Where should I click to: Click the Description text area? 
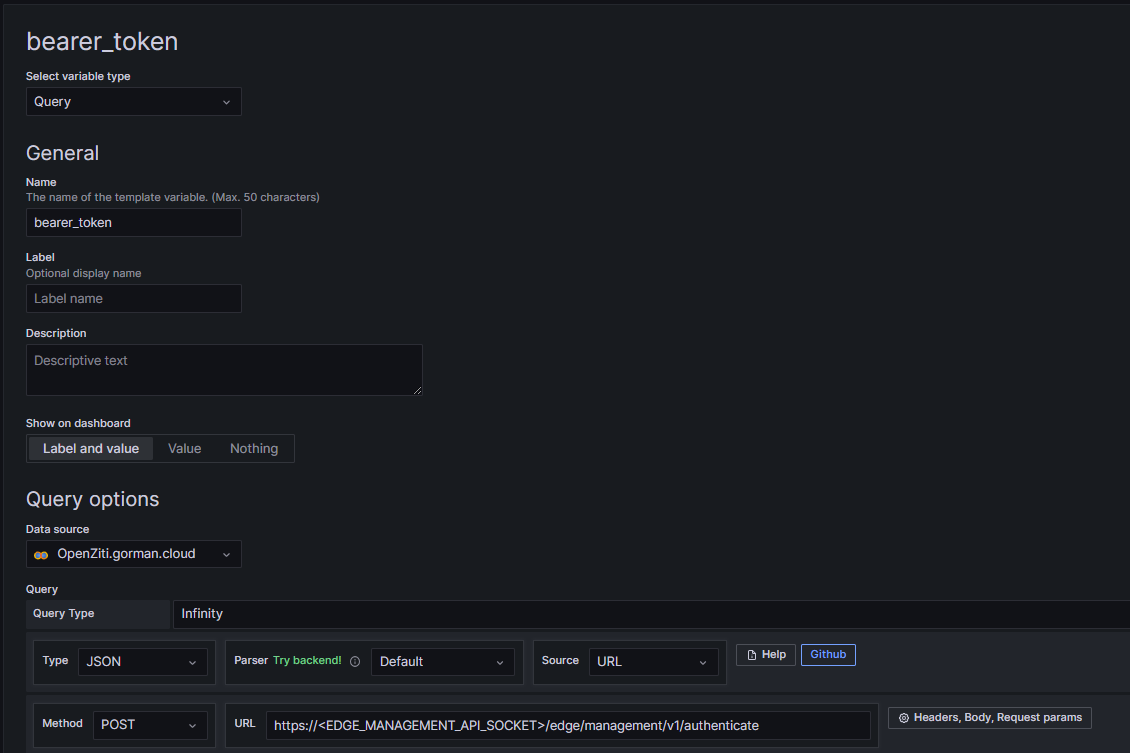point(224,370)
